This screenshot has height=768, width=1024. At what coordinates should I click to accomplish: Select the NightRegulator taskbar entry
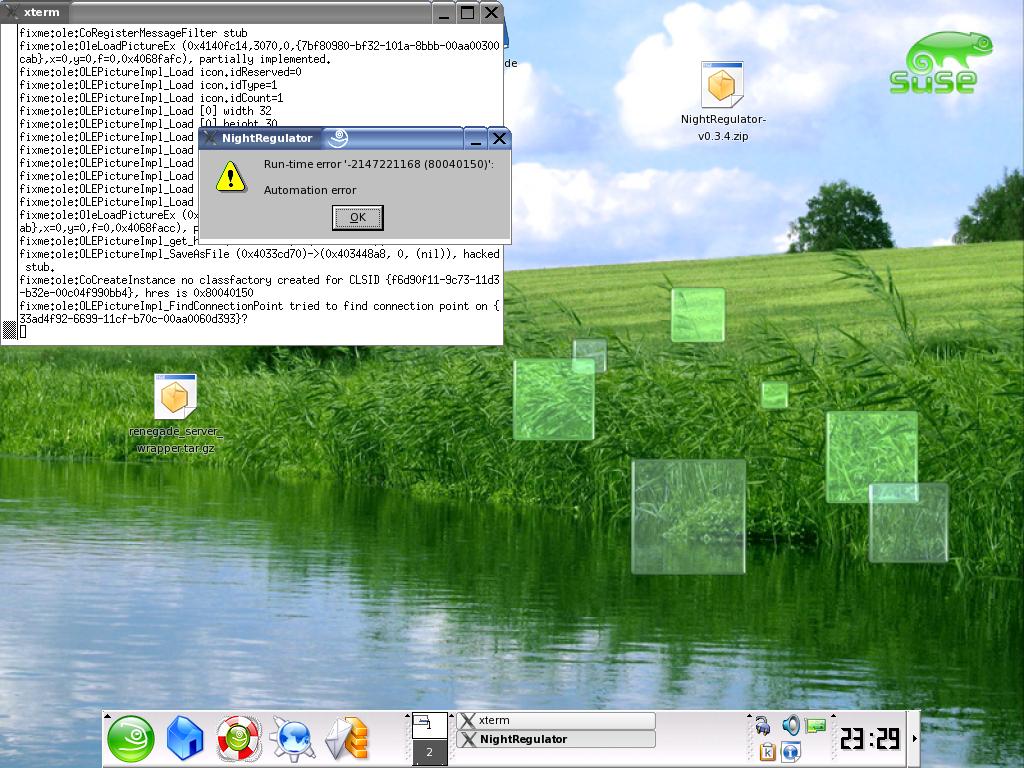(x=555, y=739)
